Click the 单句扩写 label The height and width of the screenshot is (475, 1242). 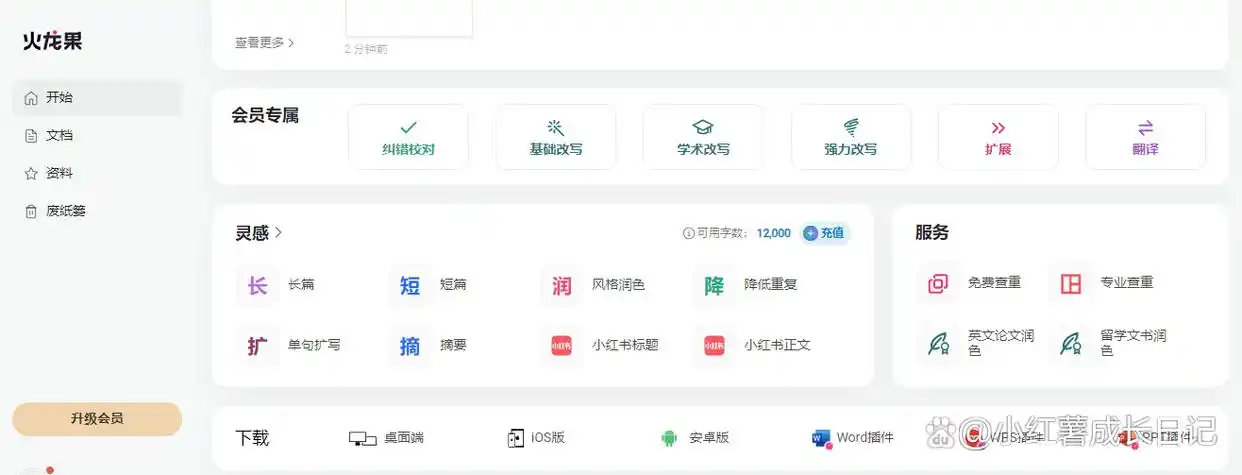point(314,346)
